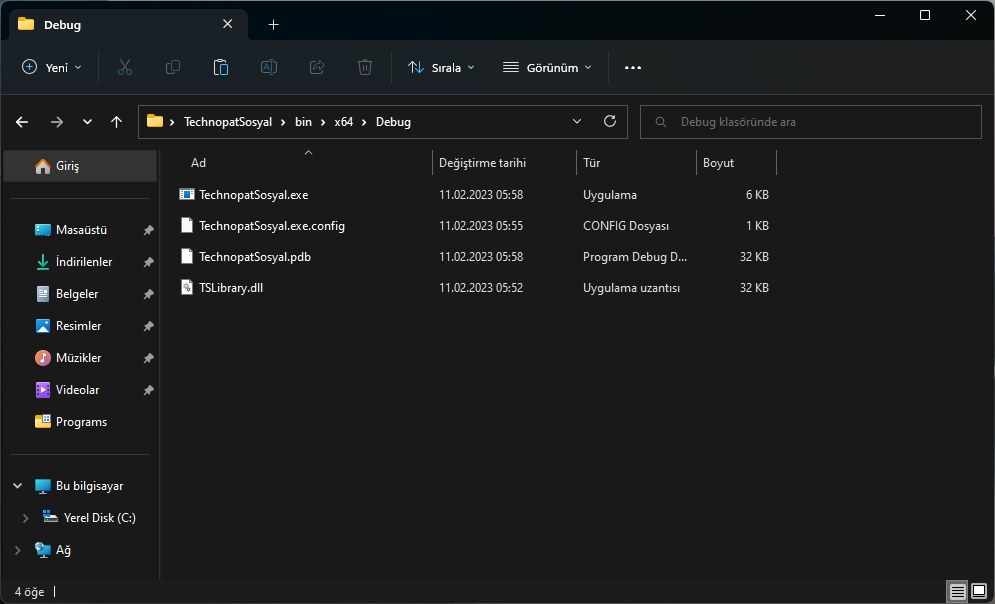Click the Share icon in toolbar
Screen dimensions: 995x604
[x=317, y=67]
